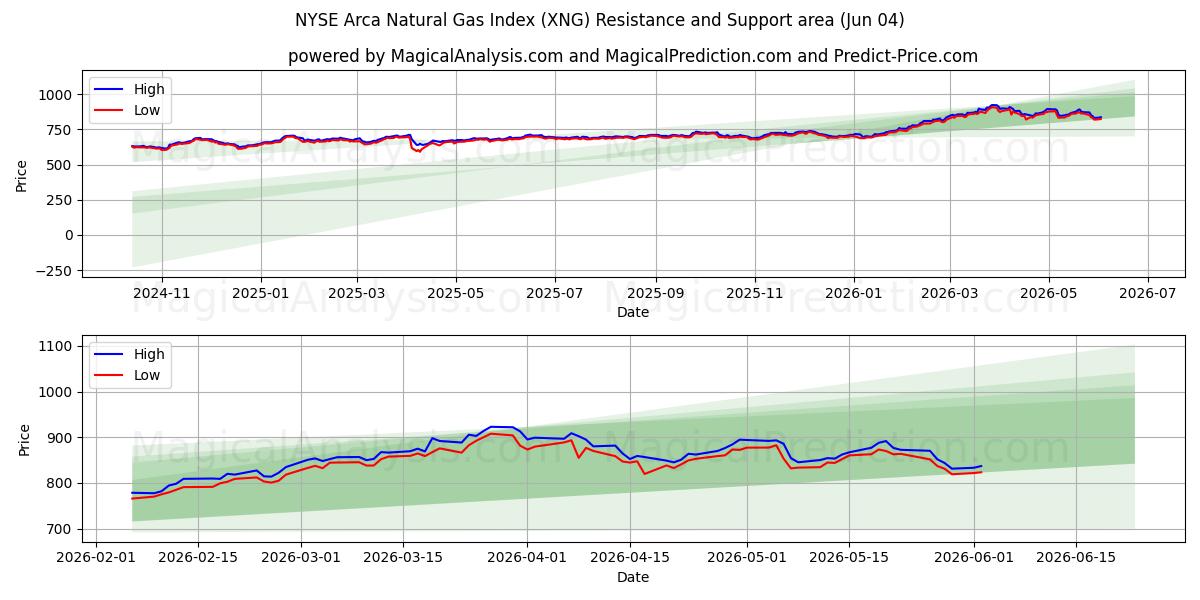This screenshot has width=1200, height=600.
Task: Click the '2026-02-01' tick label
Action: (x=96, y=558)
